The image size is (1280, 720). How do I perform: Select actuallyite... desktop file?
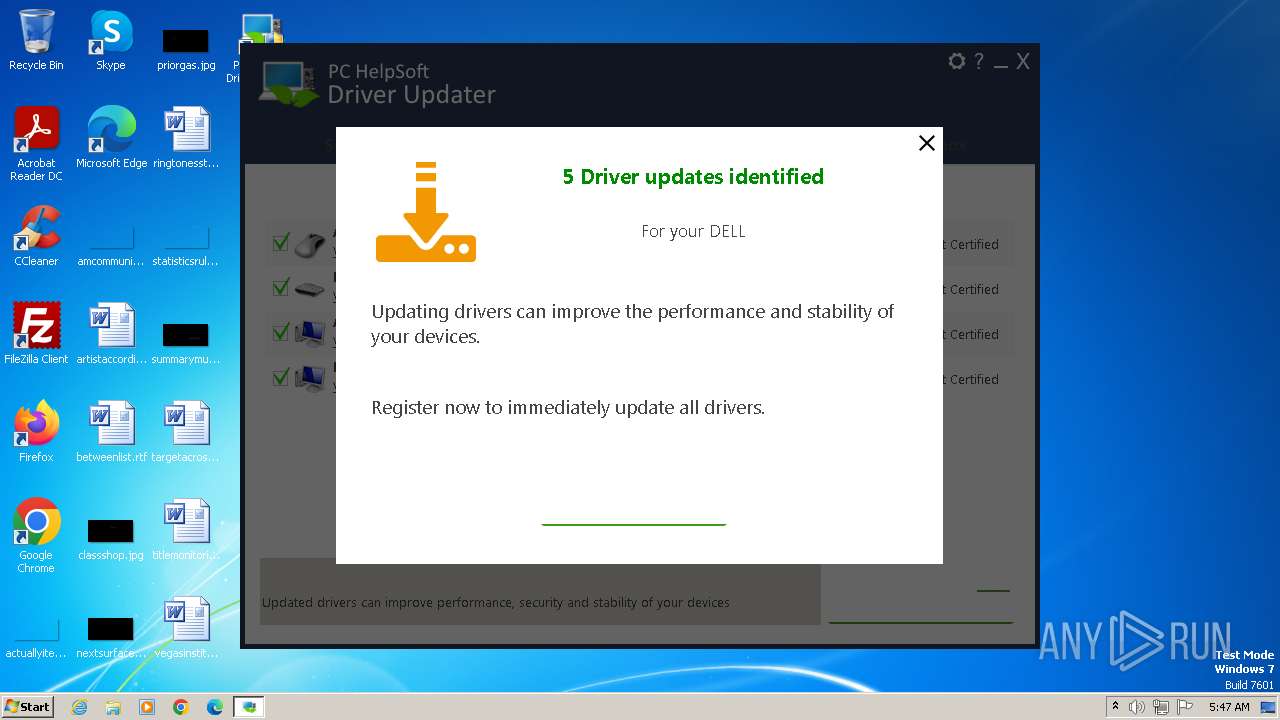(x=36, y=638)
